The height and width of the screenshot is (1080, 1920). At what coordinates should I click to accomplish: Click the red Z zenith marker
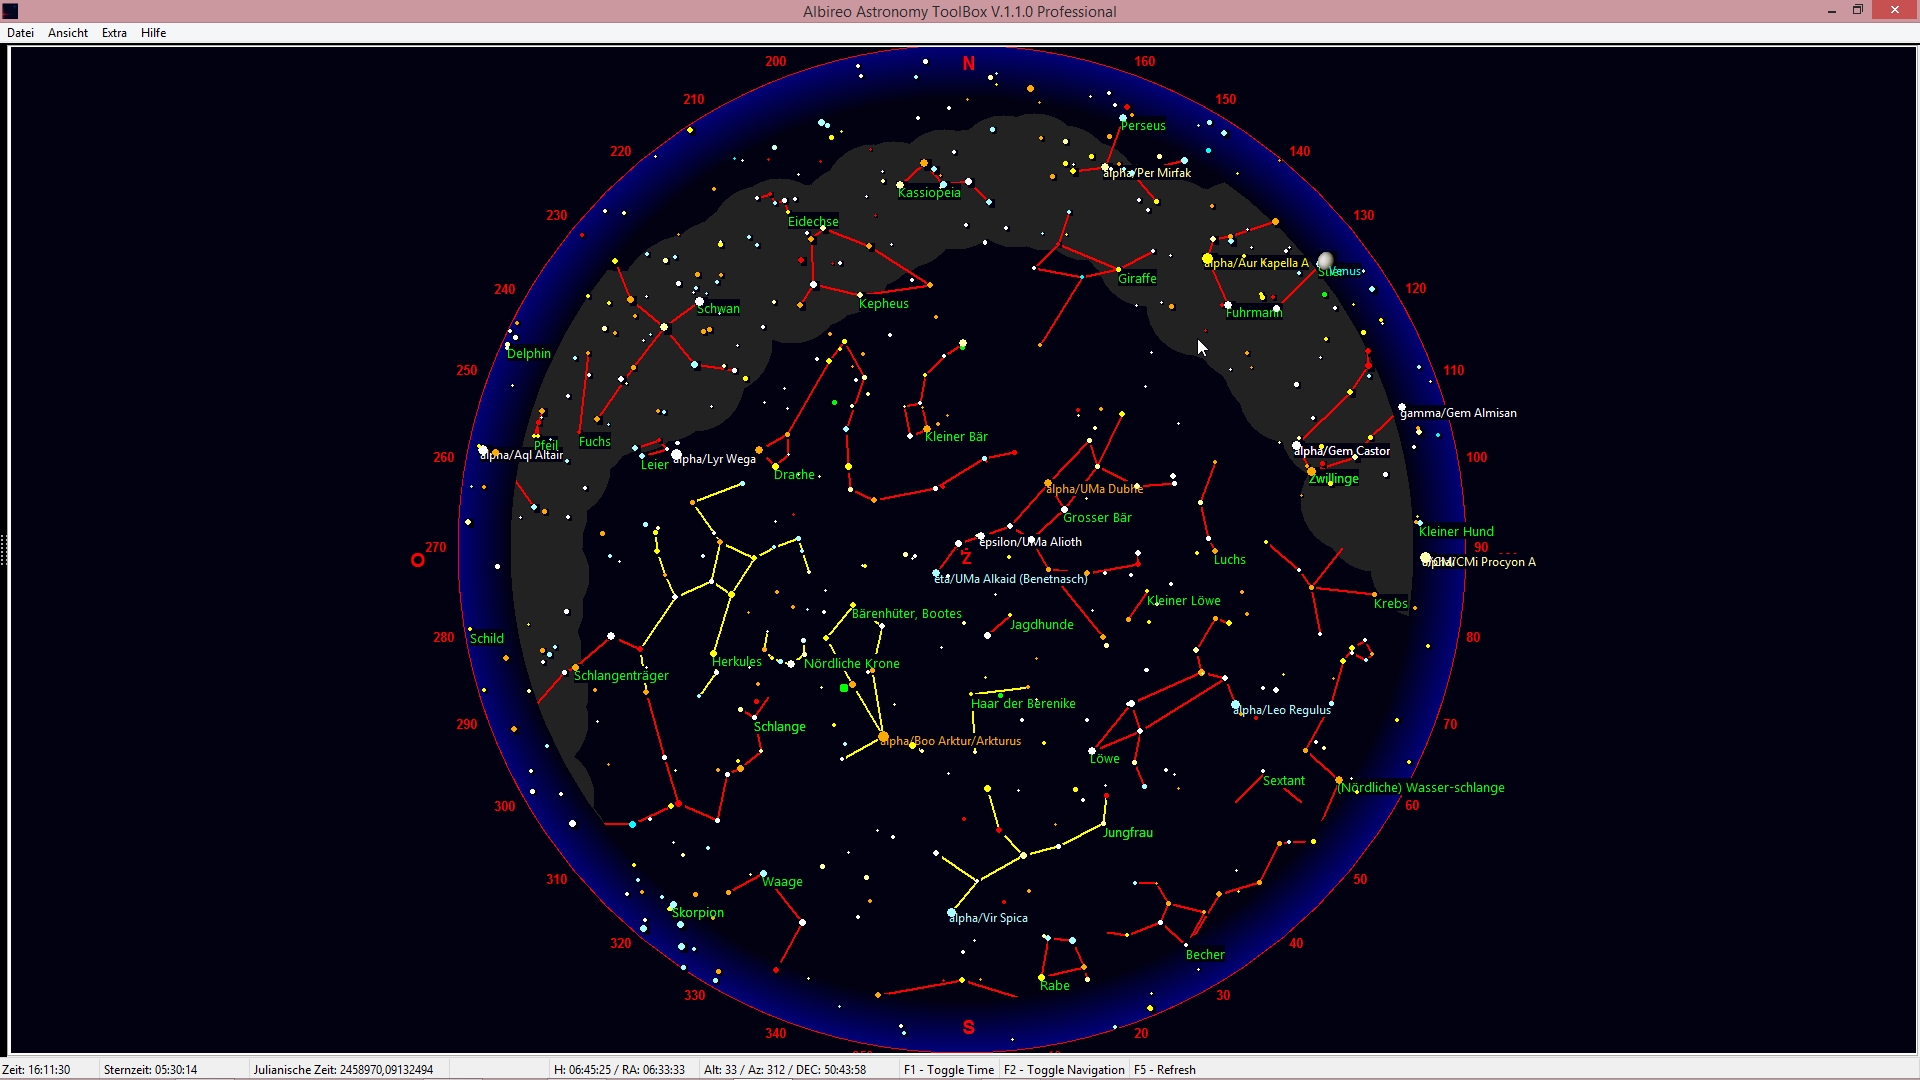[966, 558]
